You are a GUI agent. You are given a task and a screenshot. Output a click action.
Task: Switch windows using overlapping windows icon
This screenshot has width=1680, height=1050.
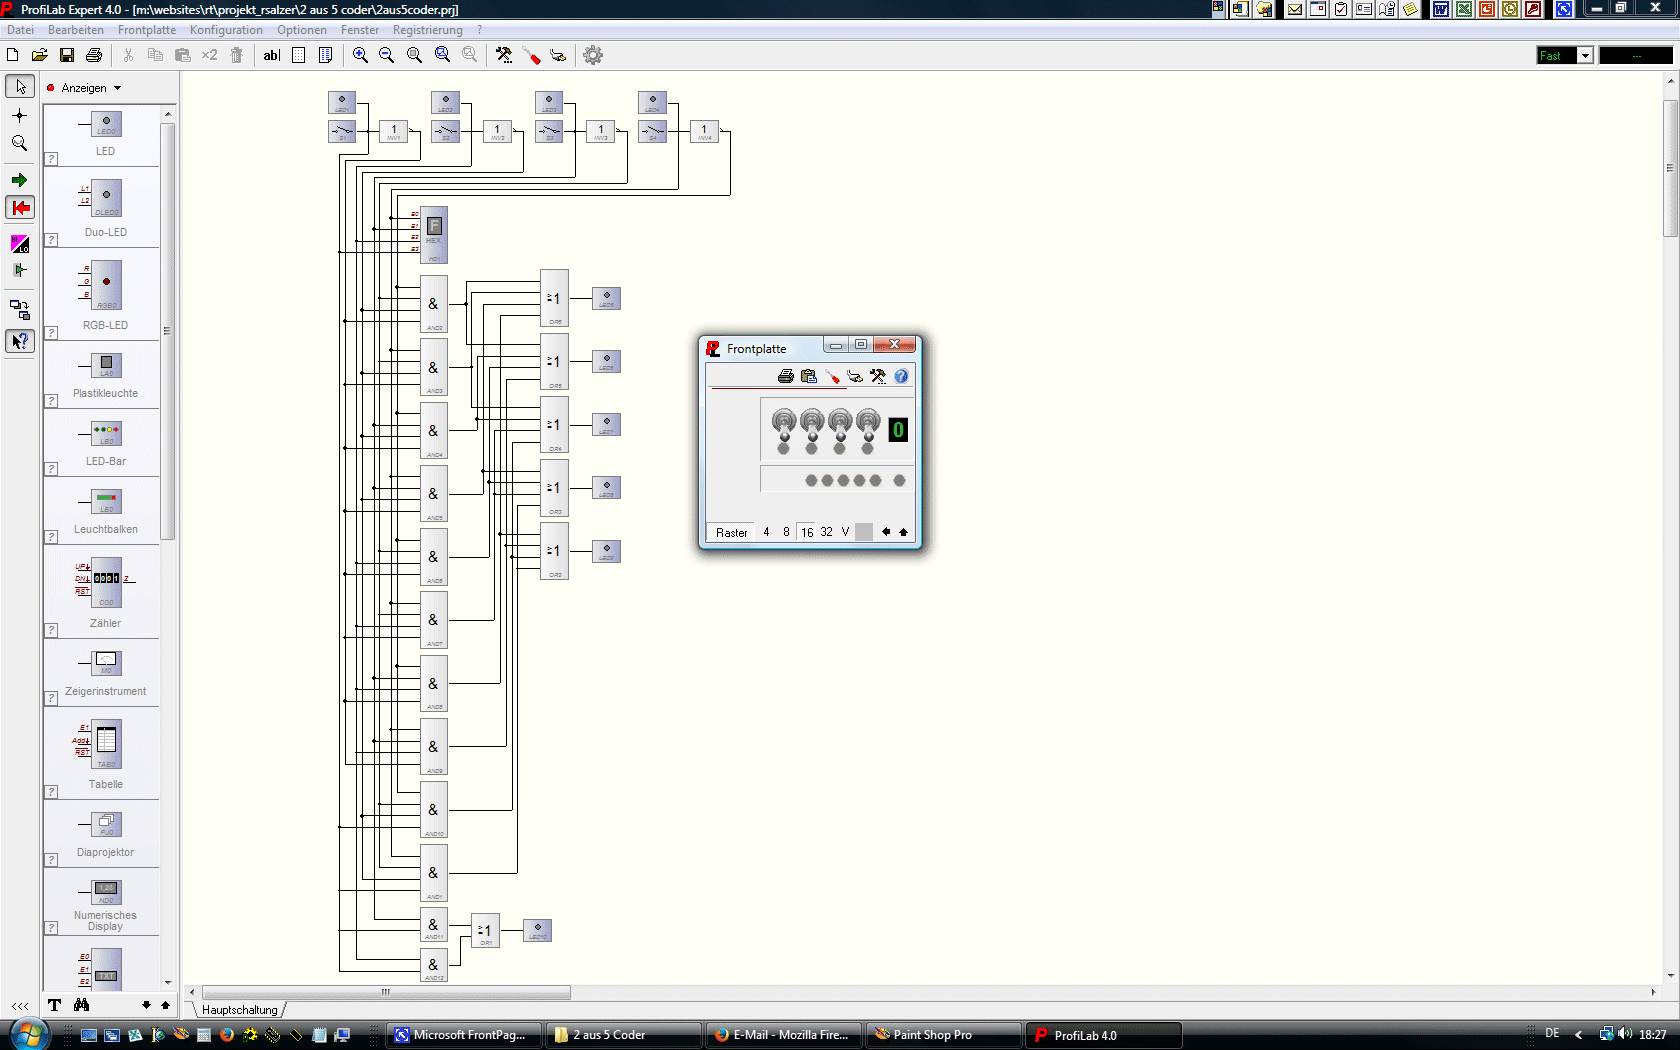(x=20, y=309)
